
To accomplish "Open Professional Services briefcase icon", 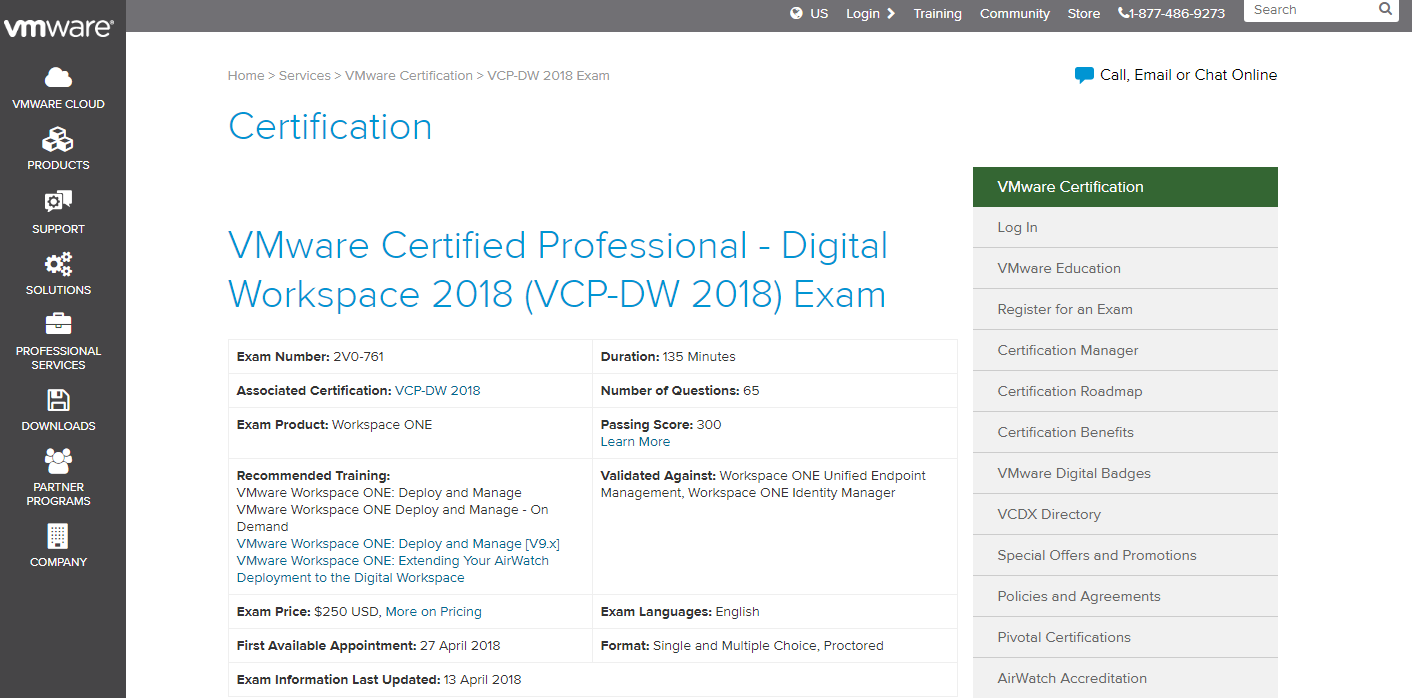I will 58,324.
